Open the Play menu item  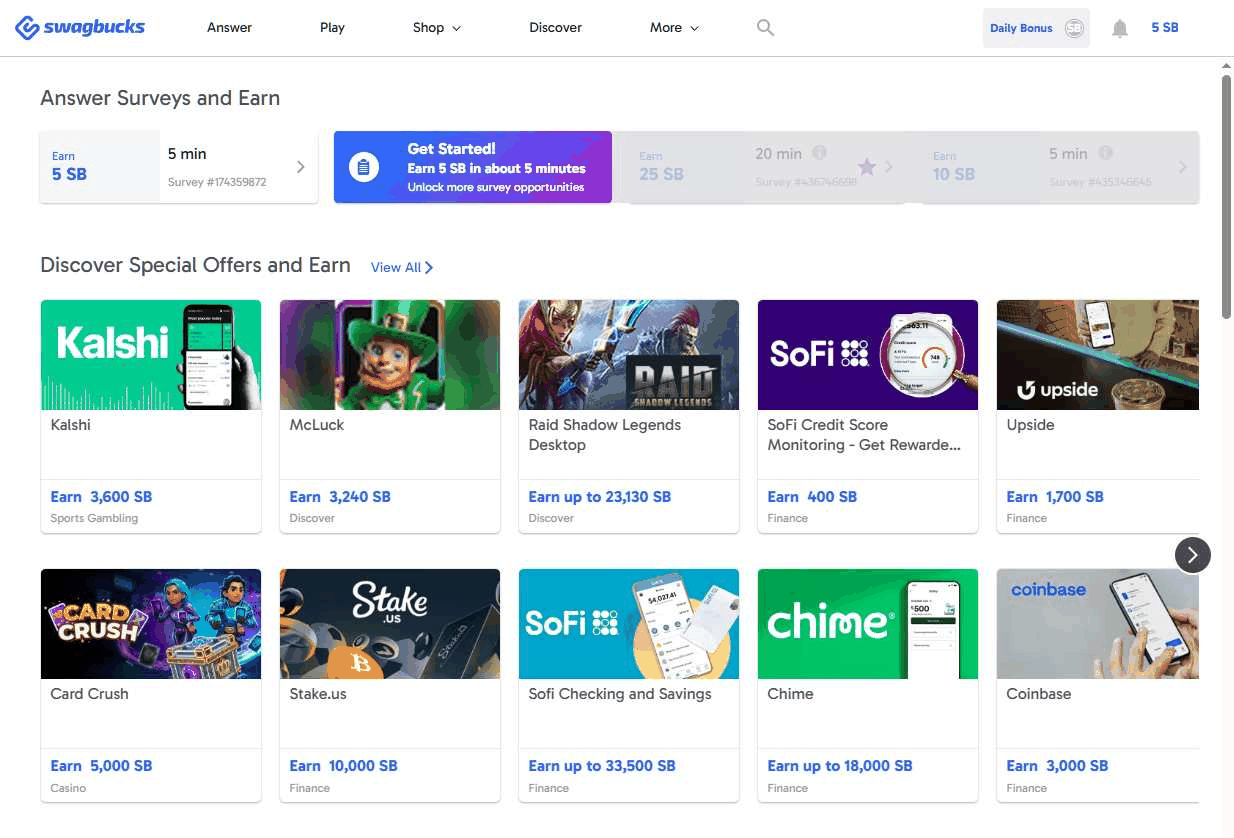pyautogui.click(x=332, y=28)
